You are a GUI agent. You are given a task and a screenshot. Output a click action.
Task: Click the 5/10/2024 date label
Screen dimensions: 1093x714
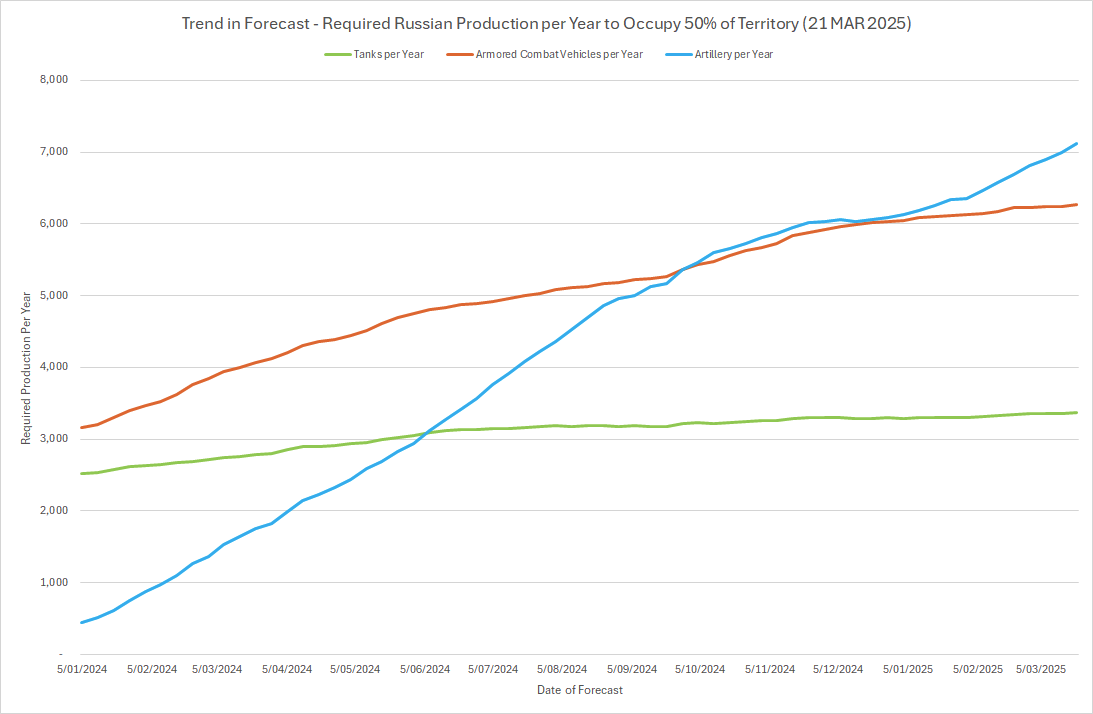(x=701, y=669)
